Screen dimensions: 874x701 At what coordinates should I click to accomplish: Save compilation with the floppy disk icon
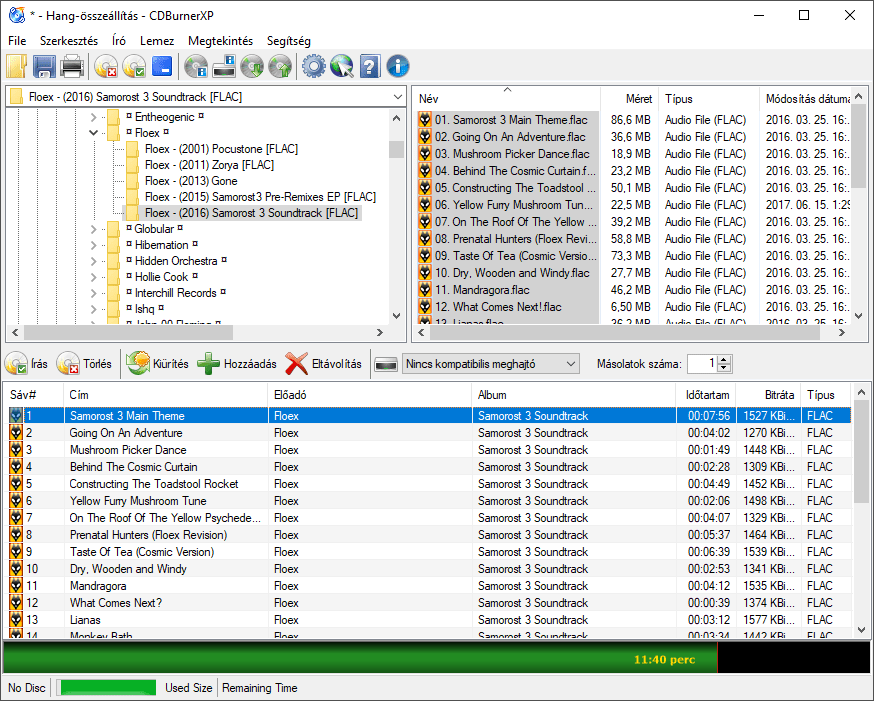tap(44, 66)
